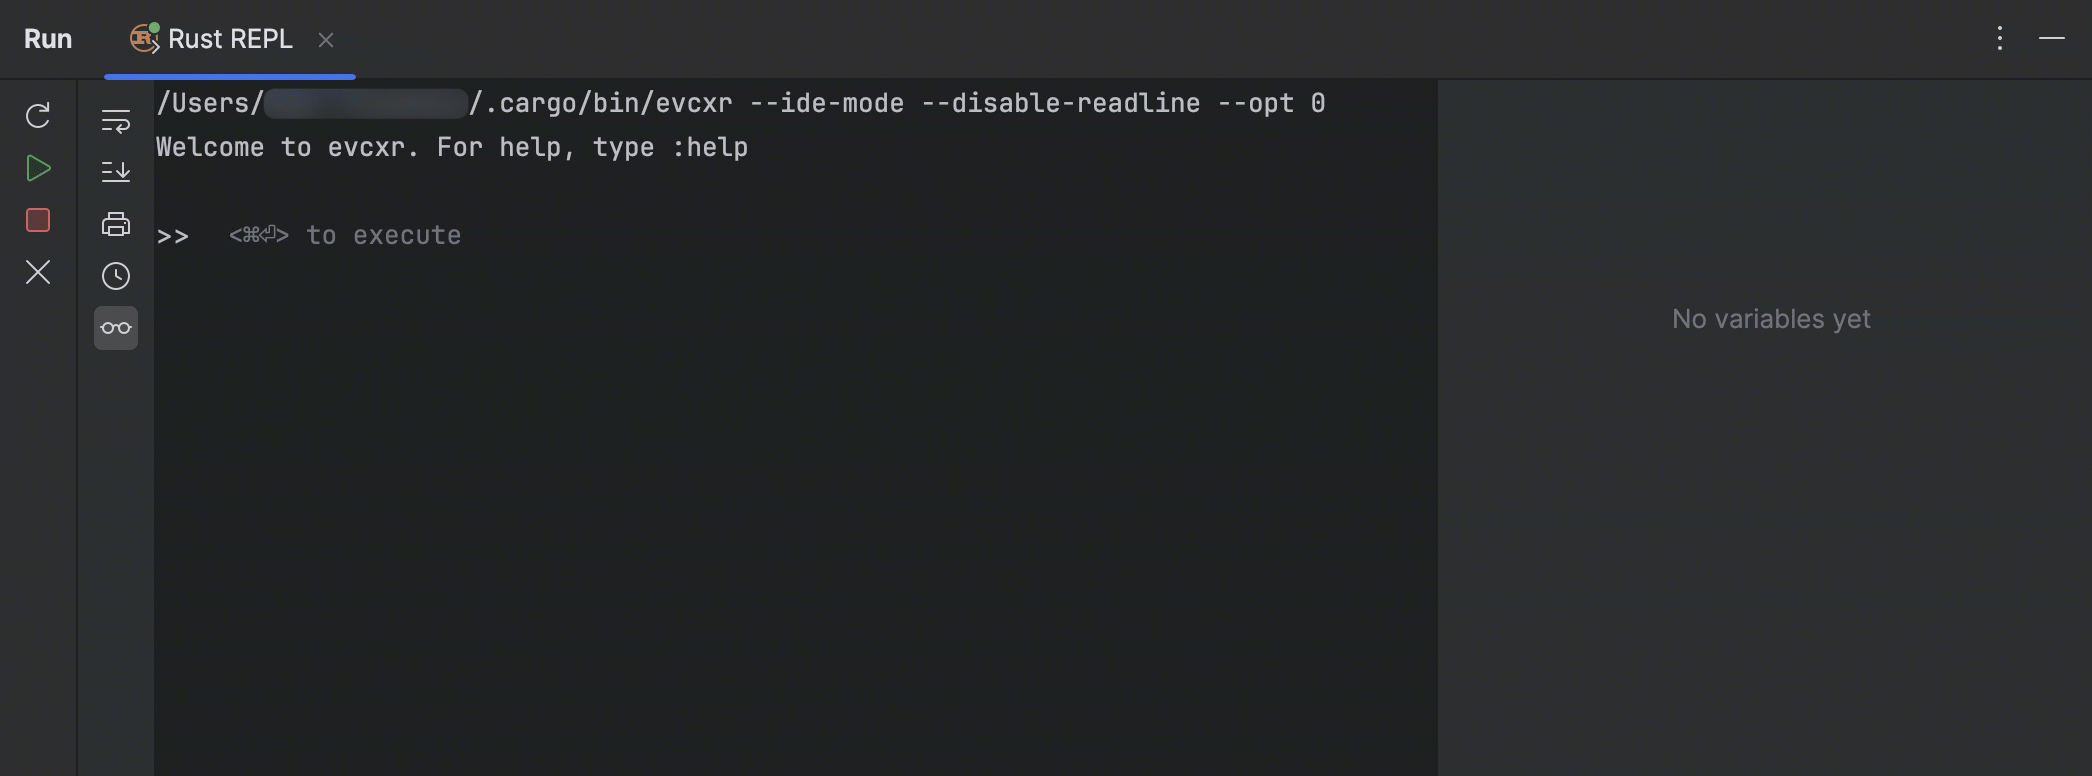This screenshot has width=2092, height=776.
Task: Select the evcxr welcome message line
Action: (451, 146)
